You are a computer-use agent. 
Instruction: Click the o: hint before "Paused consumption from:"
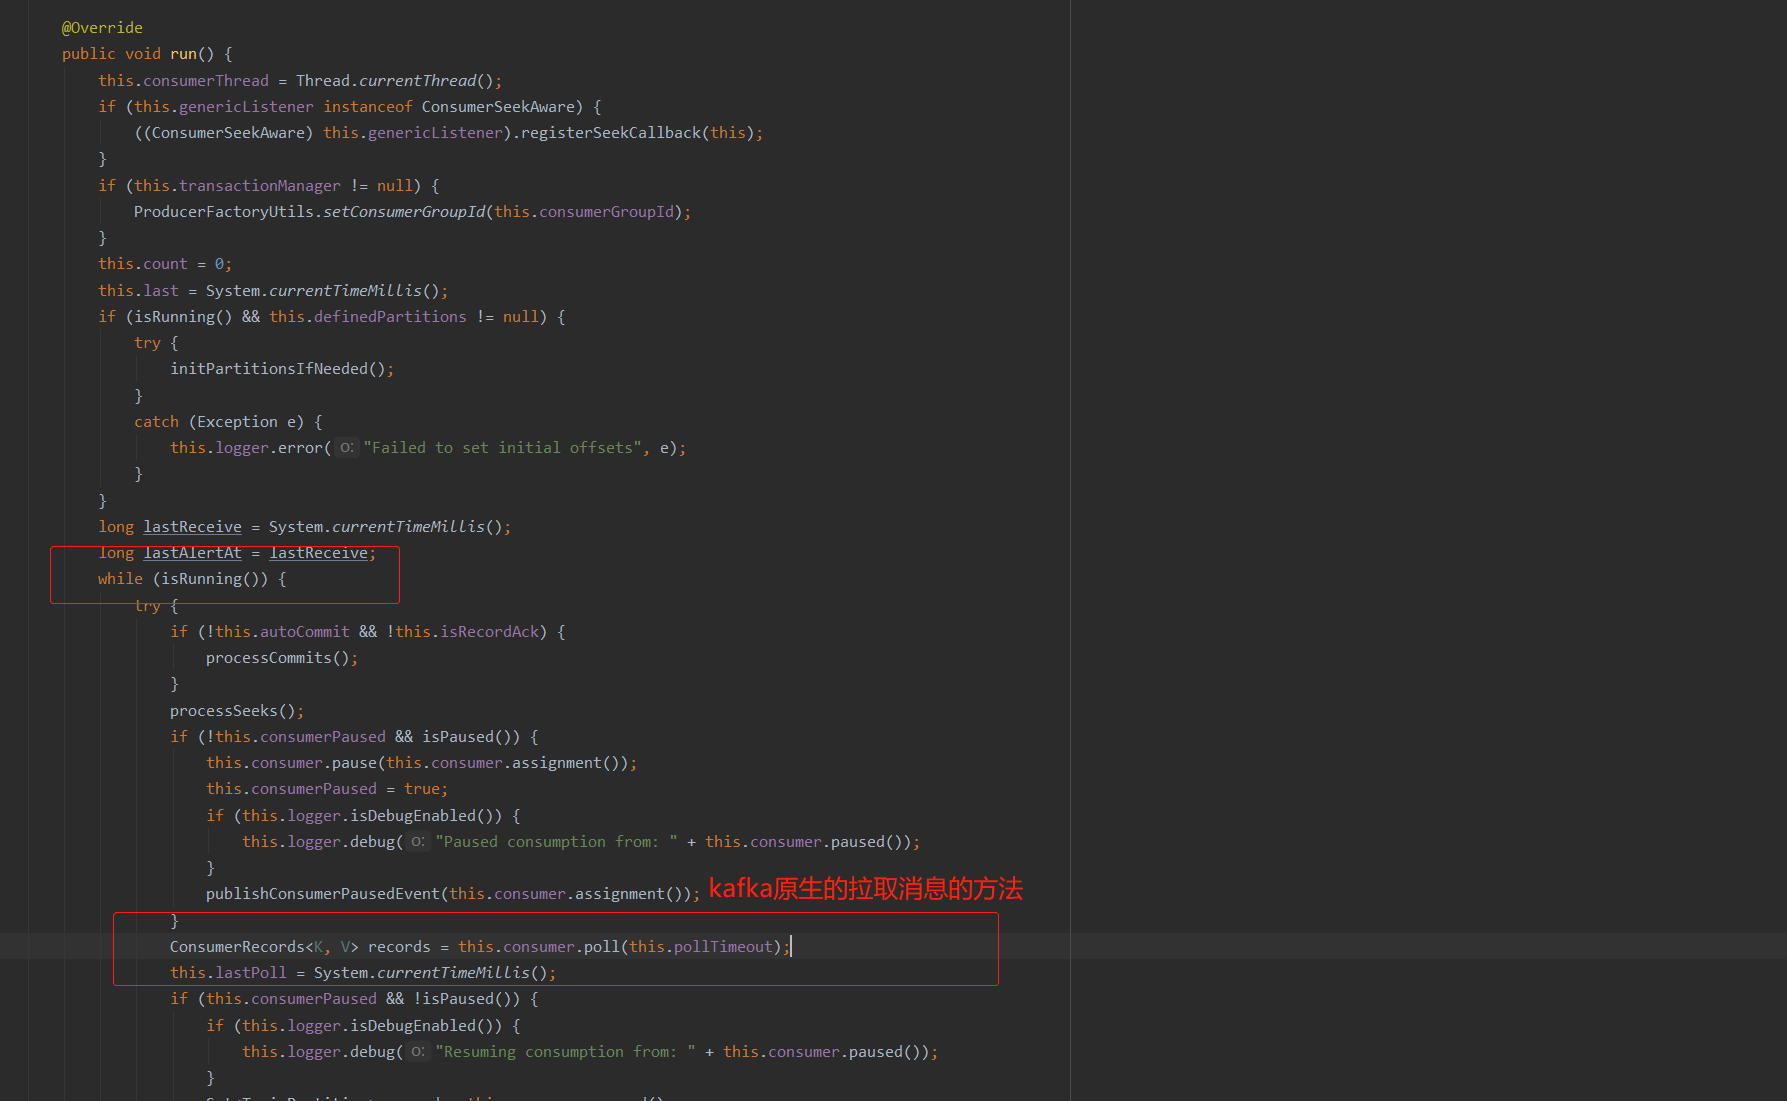click(417, 841)
